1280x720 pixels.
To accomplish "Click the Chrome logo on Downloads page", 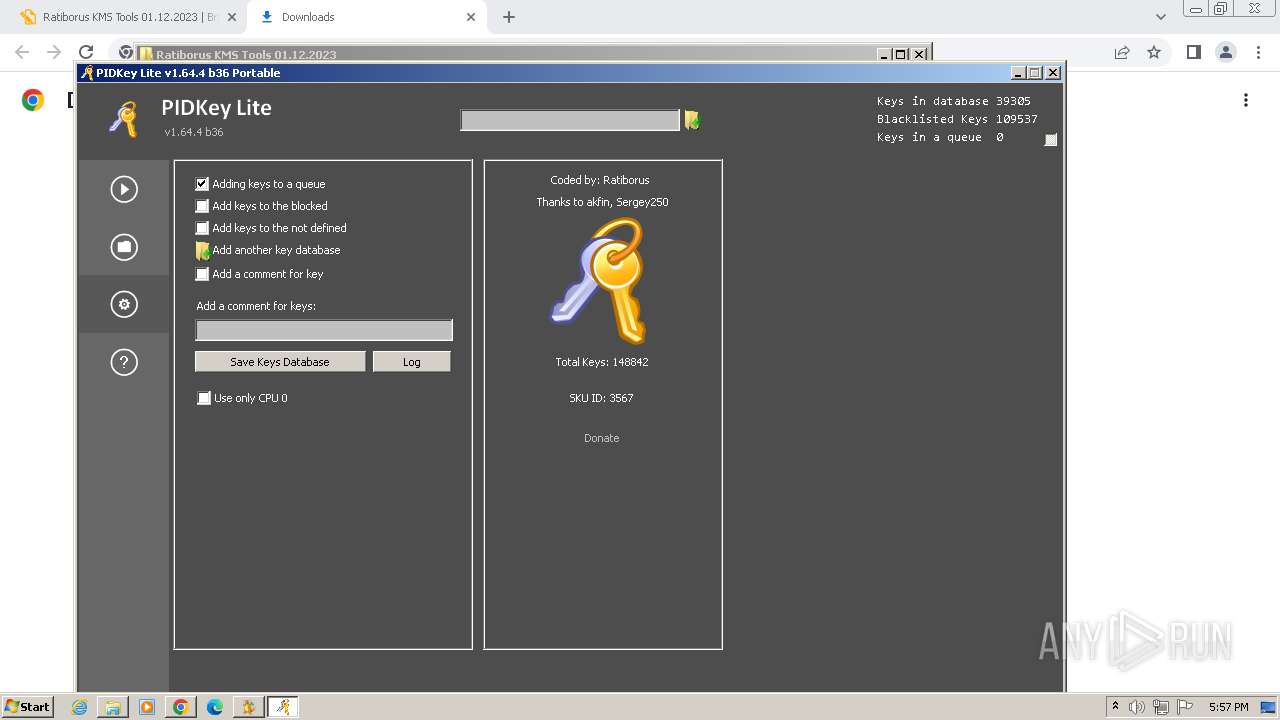I will [33, 100].
